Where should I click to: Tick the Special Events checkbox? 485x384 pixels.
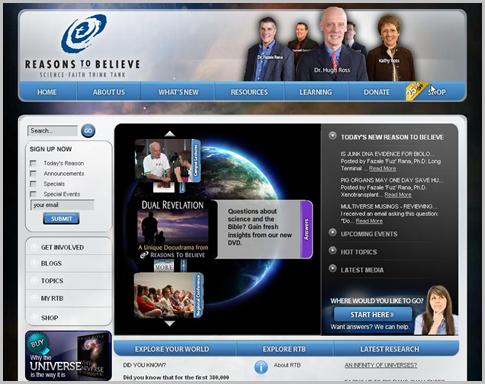pyautogui.click(x=33, y=194)
